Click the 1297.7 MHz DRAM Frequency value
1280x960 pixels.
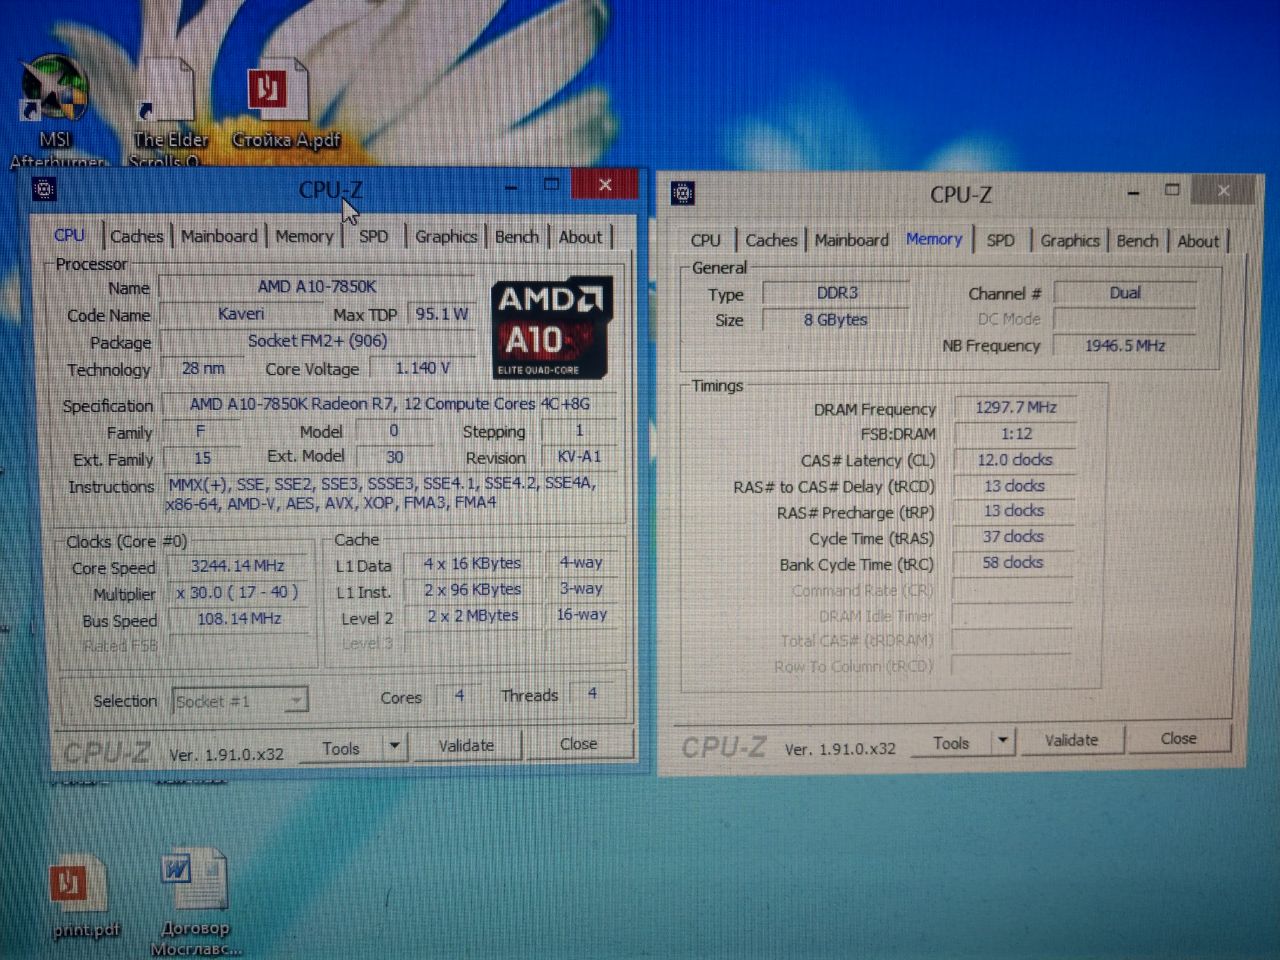[x=1015, y=407]
